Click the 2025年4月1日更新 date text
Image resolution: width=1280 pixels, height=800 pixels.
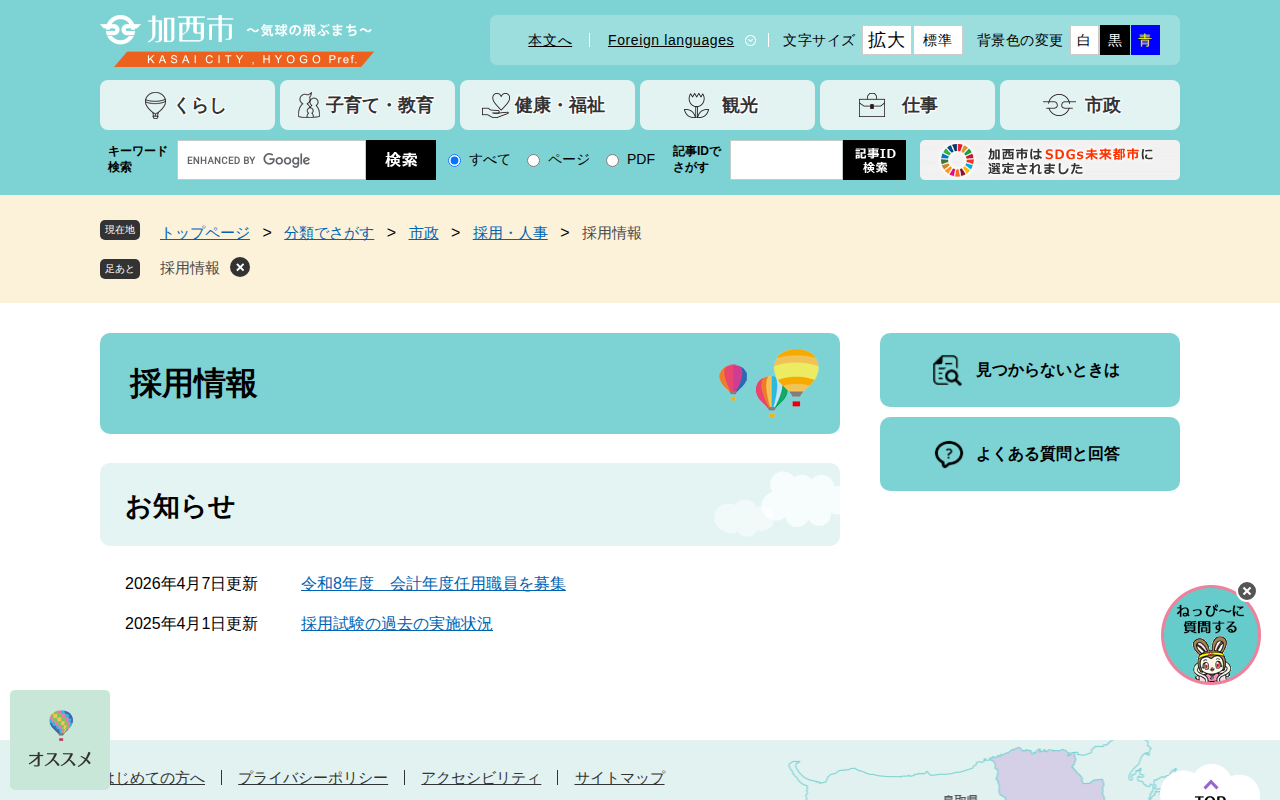[191, 624]
